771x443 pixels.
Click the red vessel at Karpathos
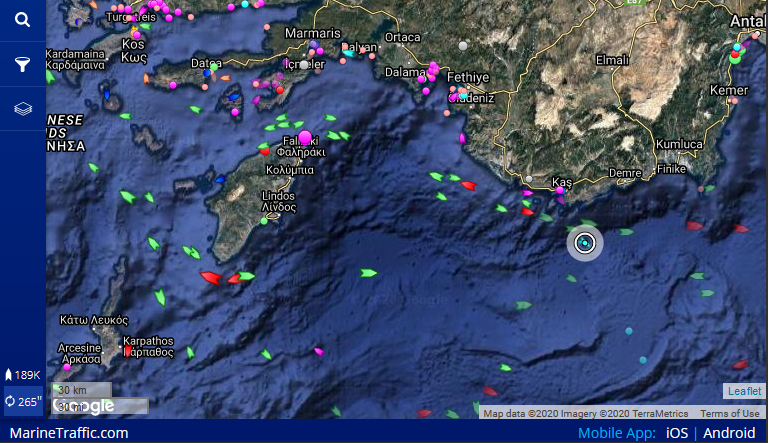tap(128, 350)
